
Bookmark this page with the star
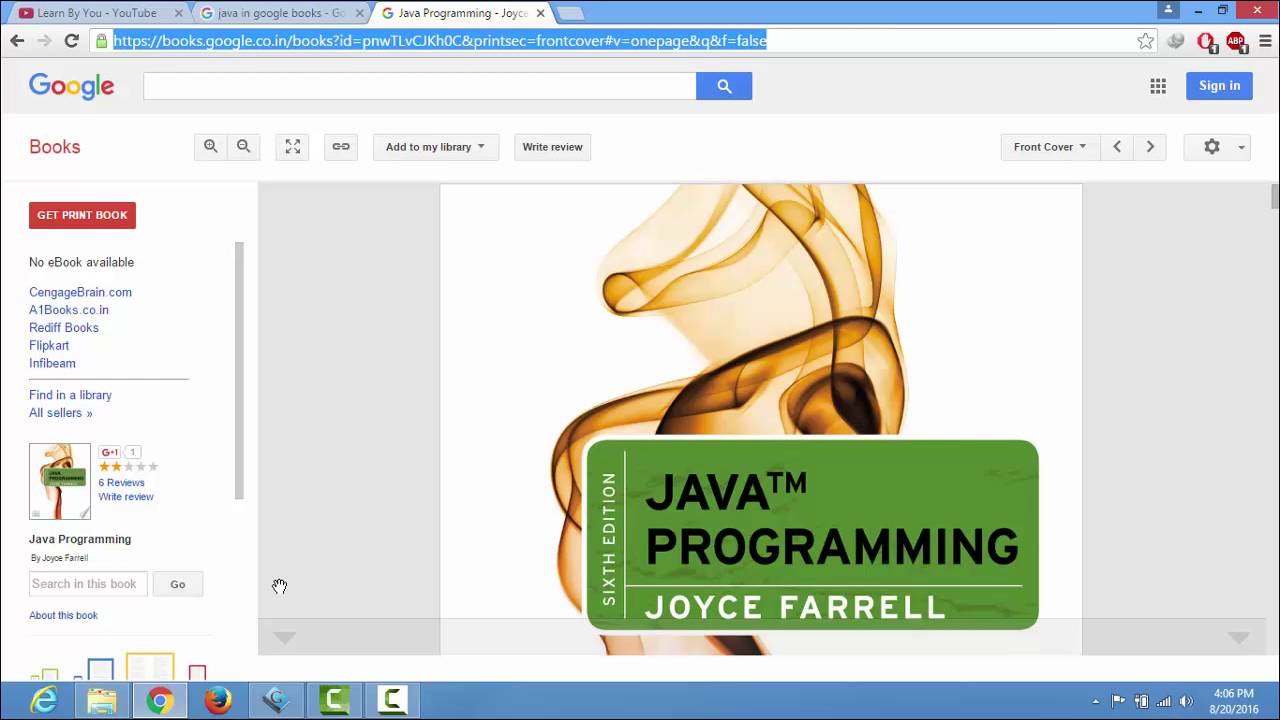coord(1145,40)
